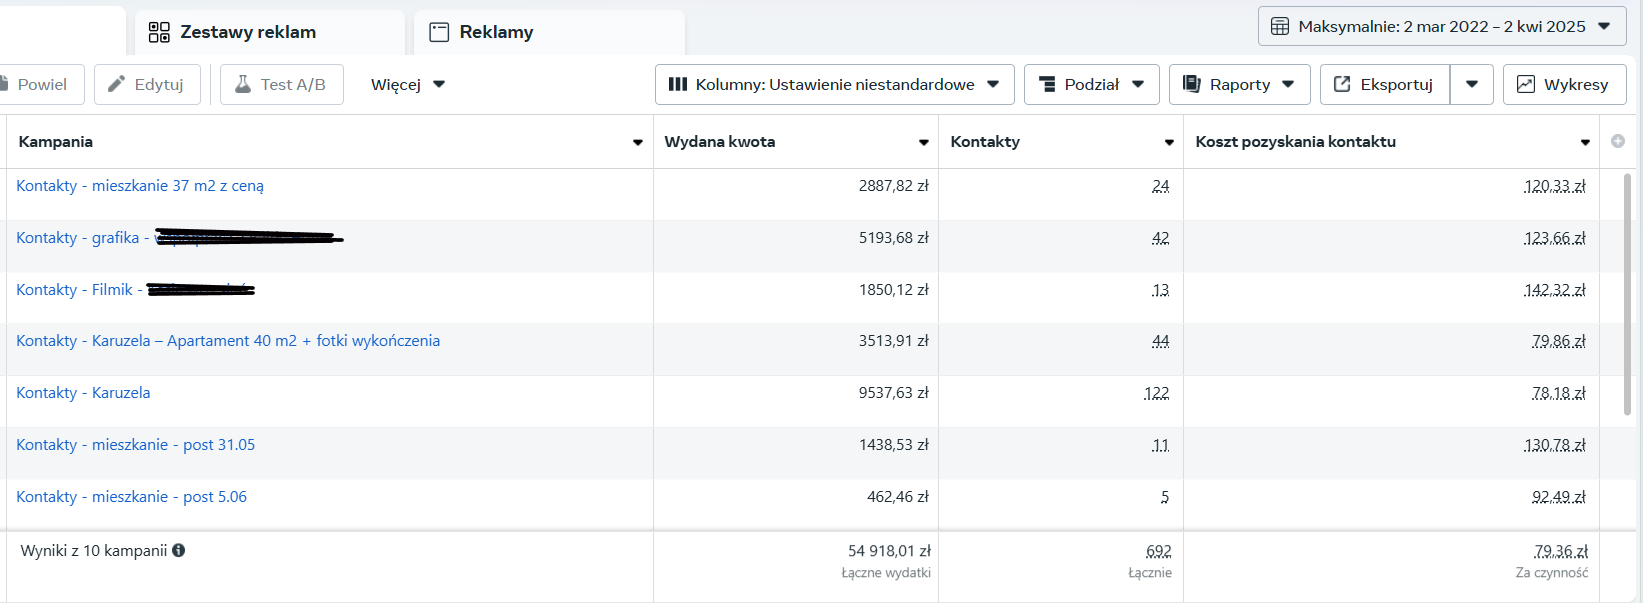Viewport: 1643px width, 603px height.
Task: Click cost per contact 120,33 zł
Action: (x=1555, y=186)
